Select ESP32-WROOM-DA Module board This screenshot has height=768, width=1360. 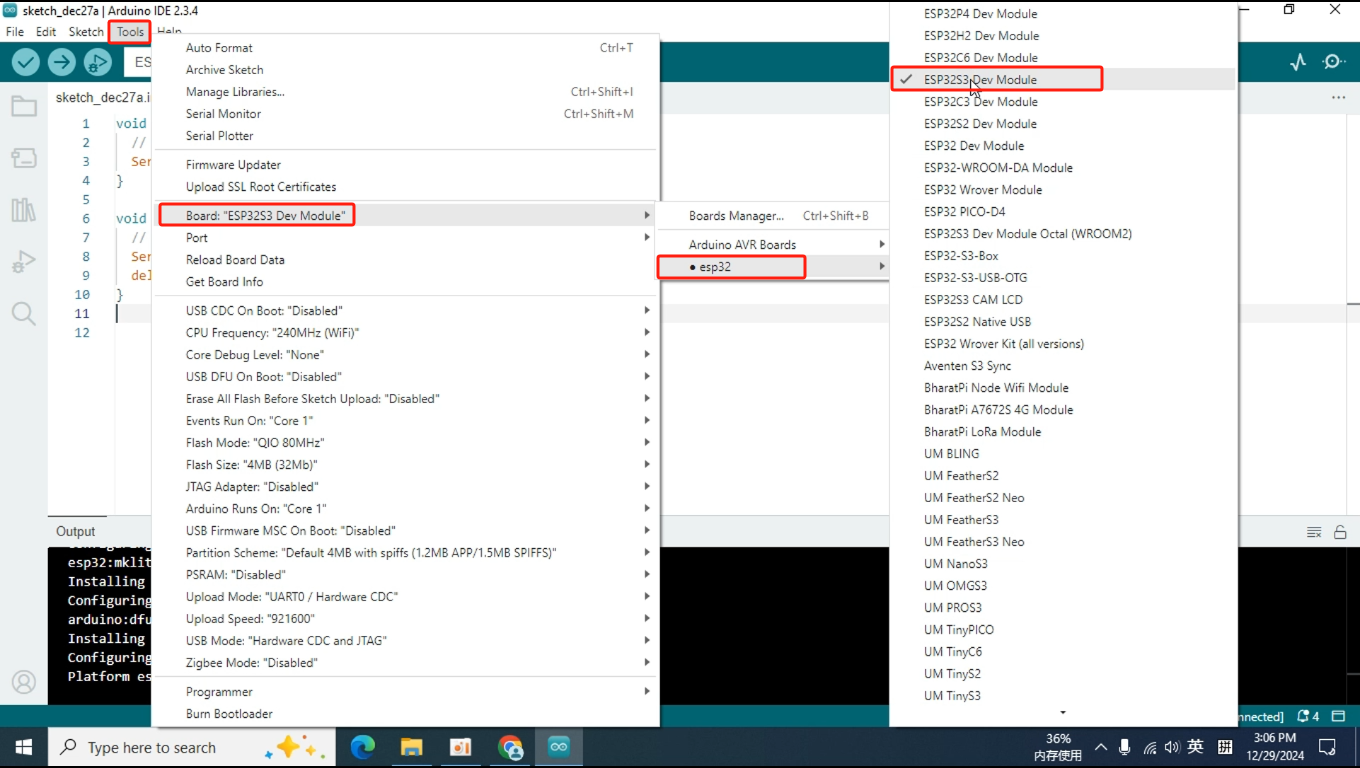1062,168
